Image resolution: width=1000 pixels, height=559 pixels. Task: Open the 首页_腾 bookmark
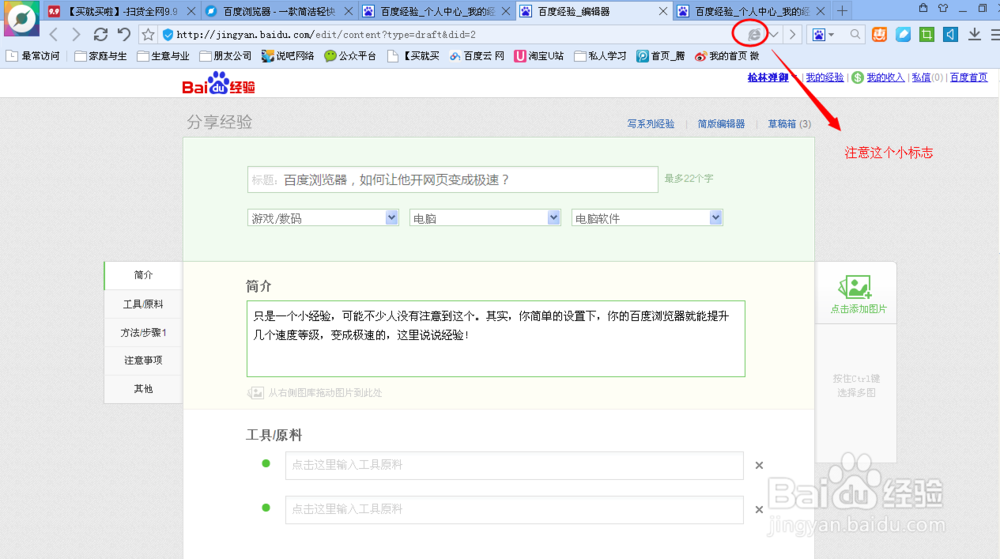click(x=660, y=56)
